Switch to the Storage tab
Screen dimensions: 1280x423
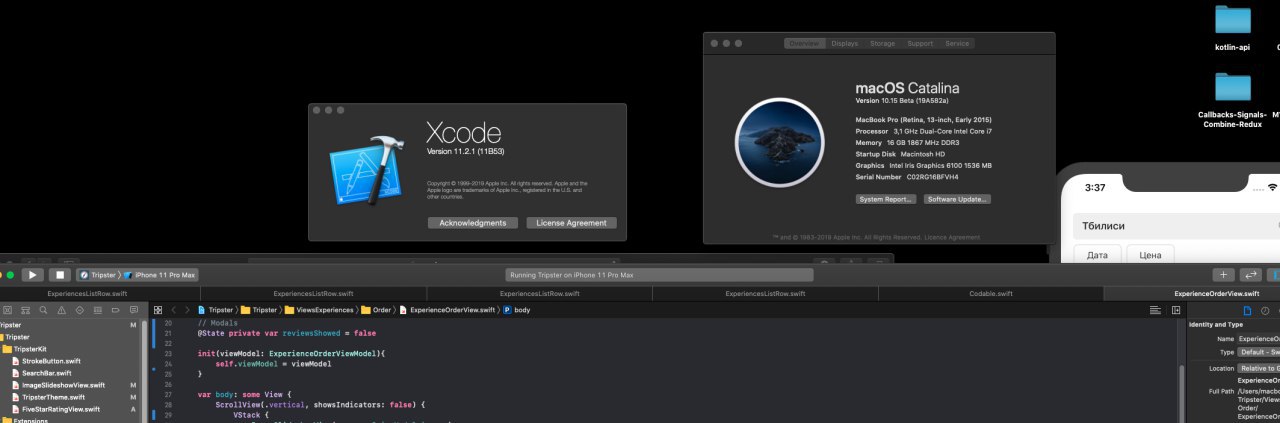click(x=883, y=44)
